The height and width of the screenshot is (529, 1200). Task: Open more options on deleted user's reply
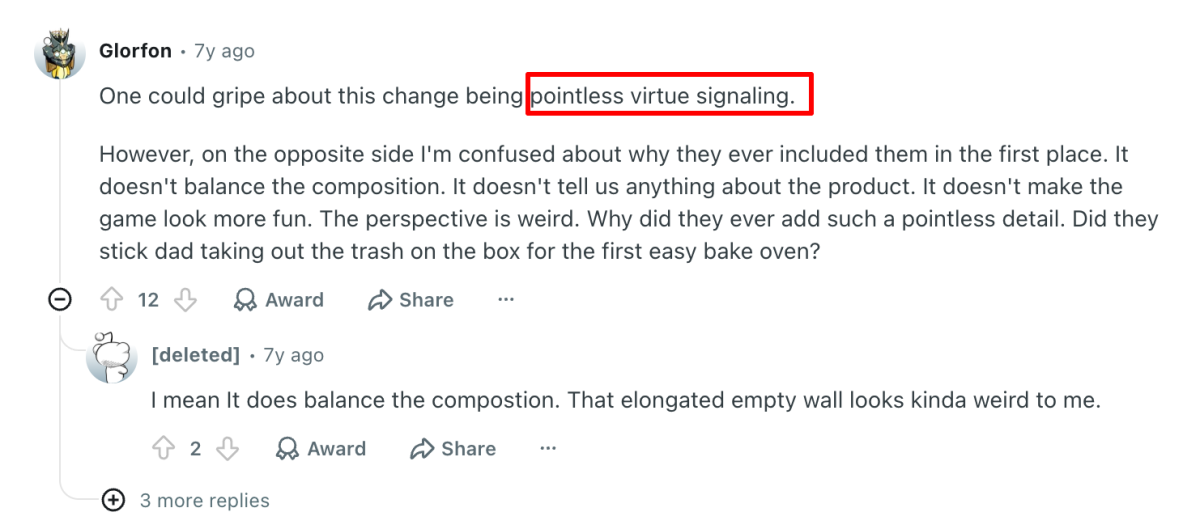548,449
